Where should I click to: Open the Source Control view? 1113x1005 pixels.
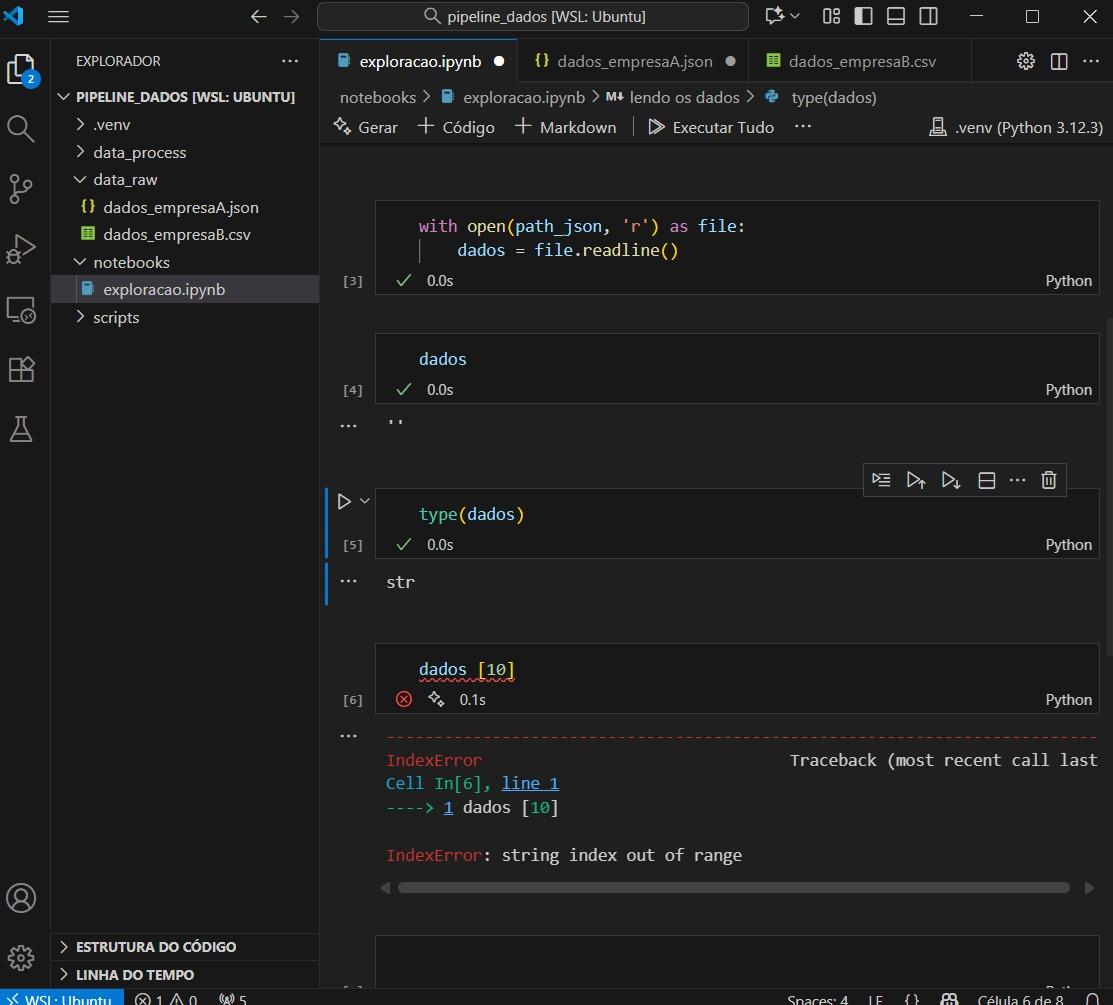[21, 188]
